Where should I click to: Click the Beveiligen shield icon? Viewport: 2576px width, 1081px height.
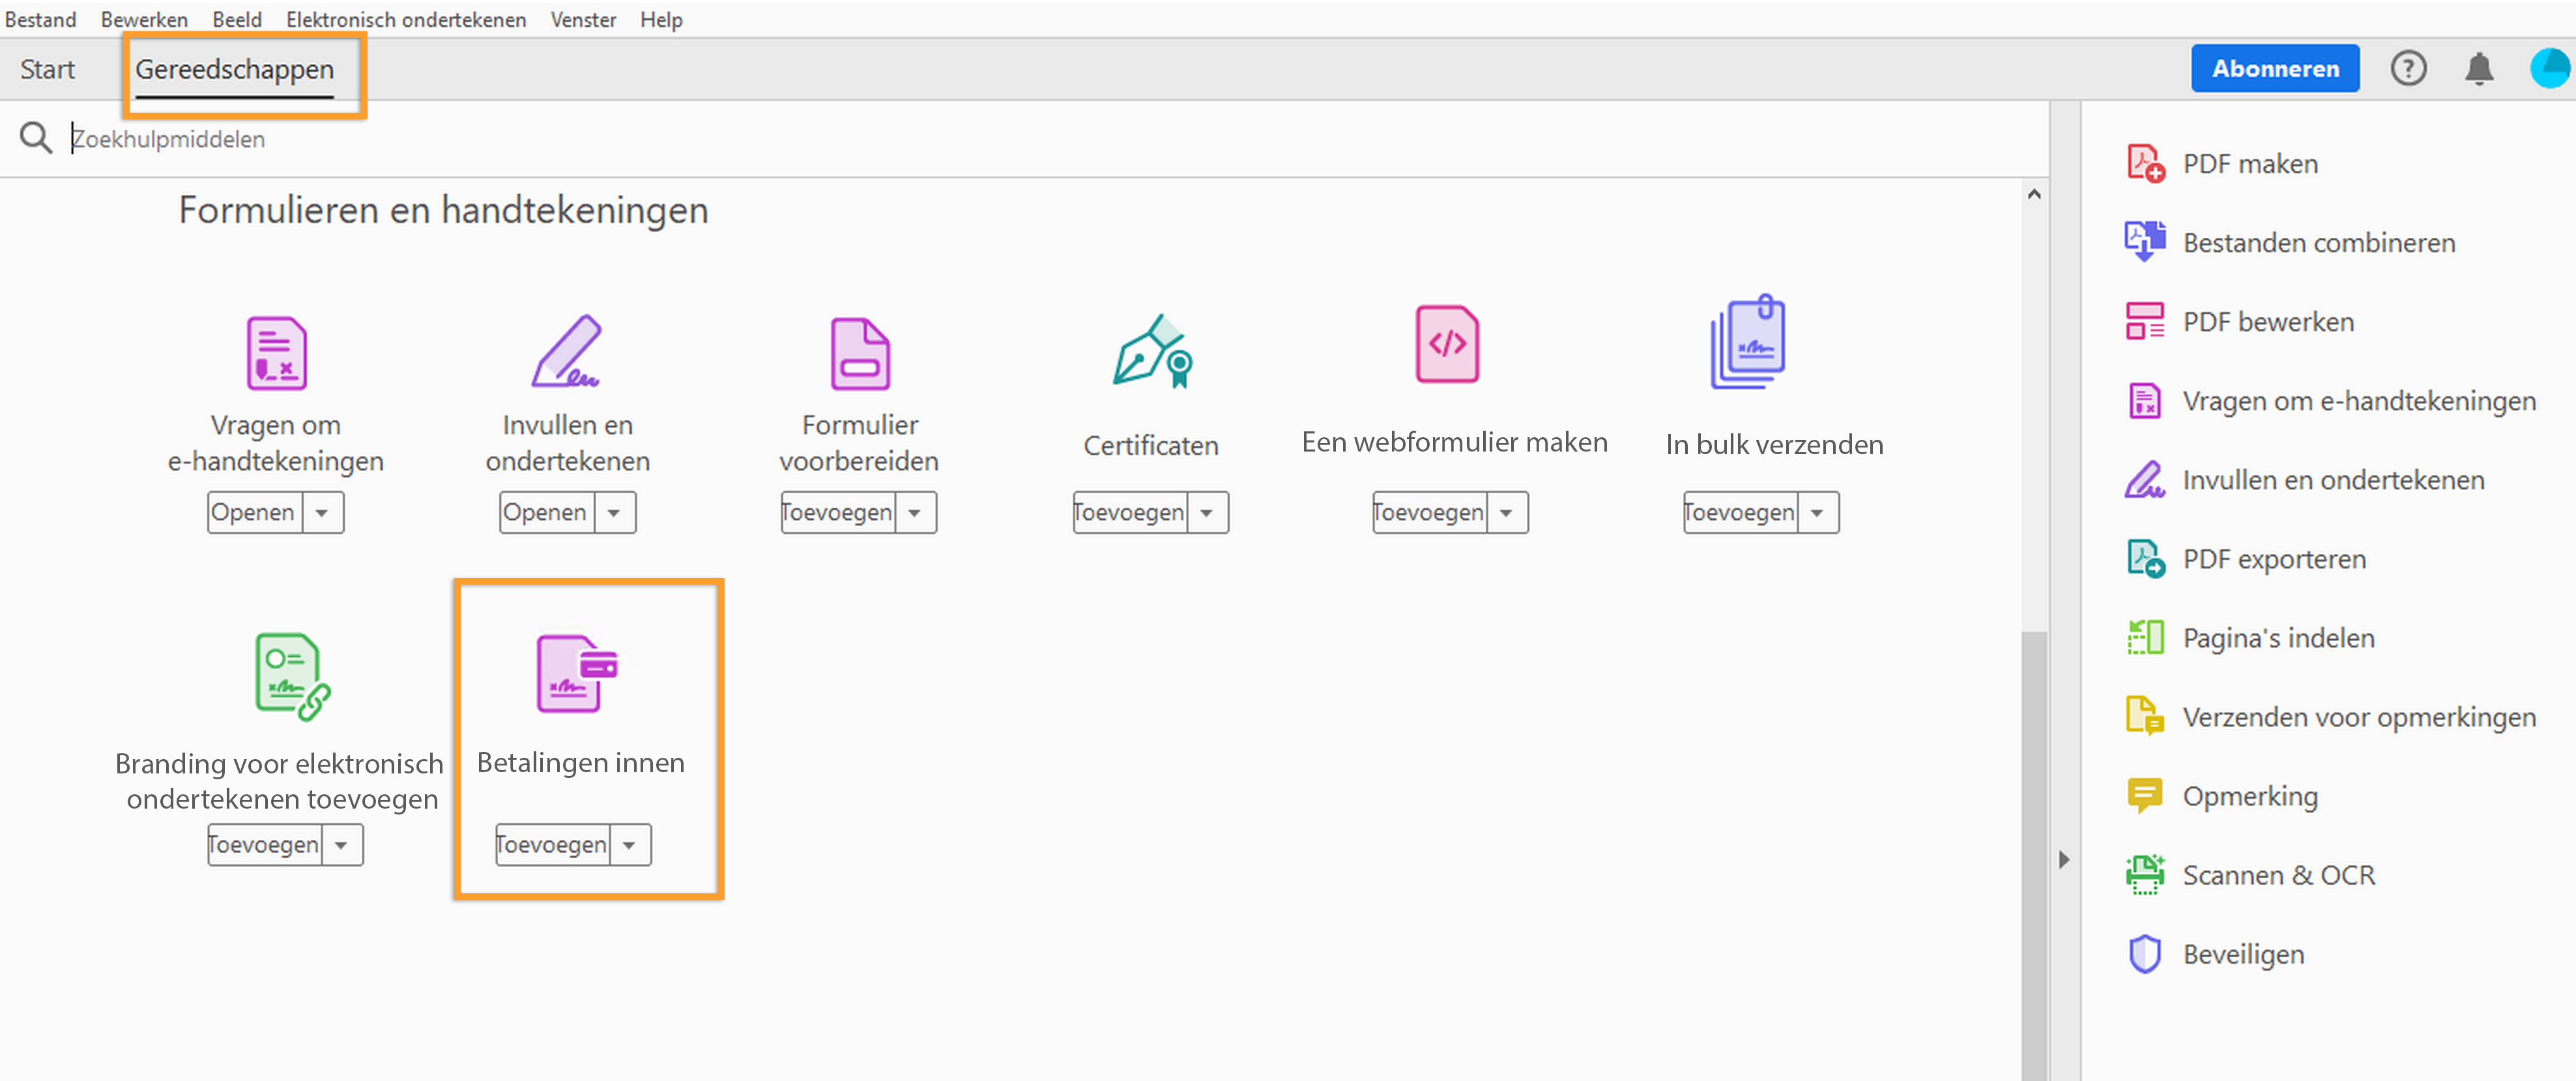pos(2144,954)
